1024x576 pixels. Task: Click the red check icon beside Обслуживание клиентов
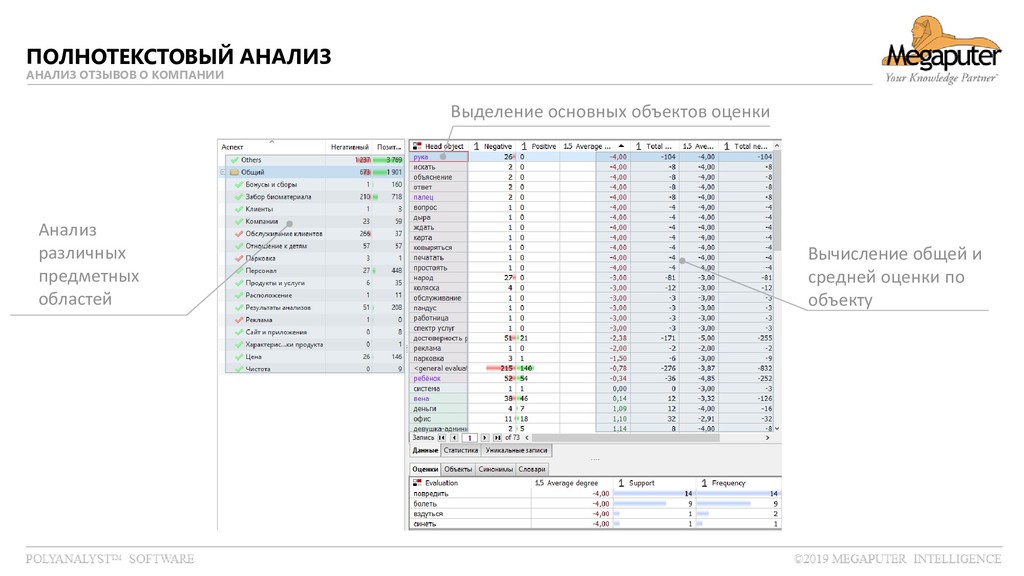[x=239, y=234]
